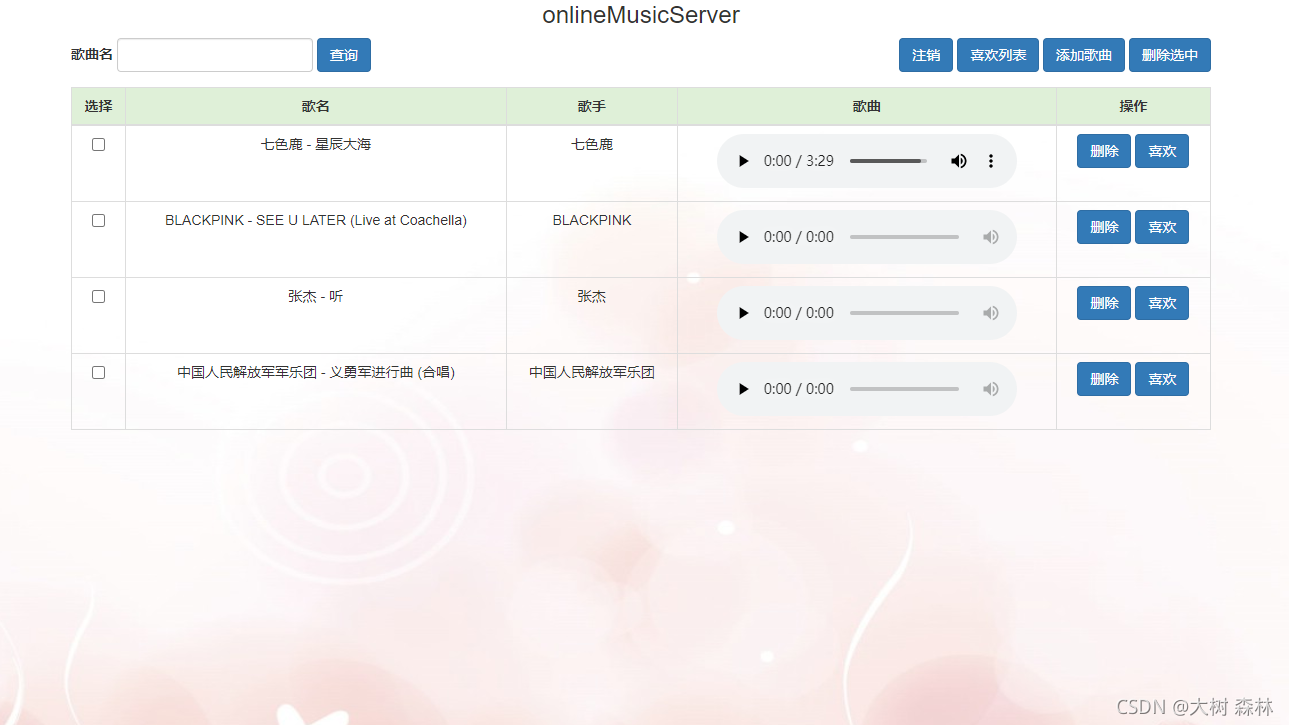
Task: Click the 歌曲名 label
Action: click(x=92, y=54)
